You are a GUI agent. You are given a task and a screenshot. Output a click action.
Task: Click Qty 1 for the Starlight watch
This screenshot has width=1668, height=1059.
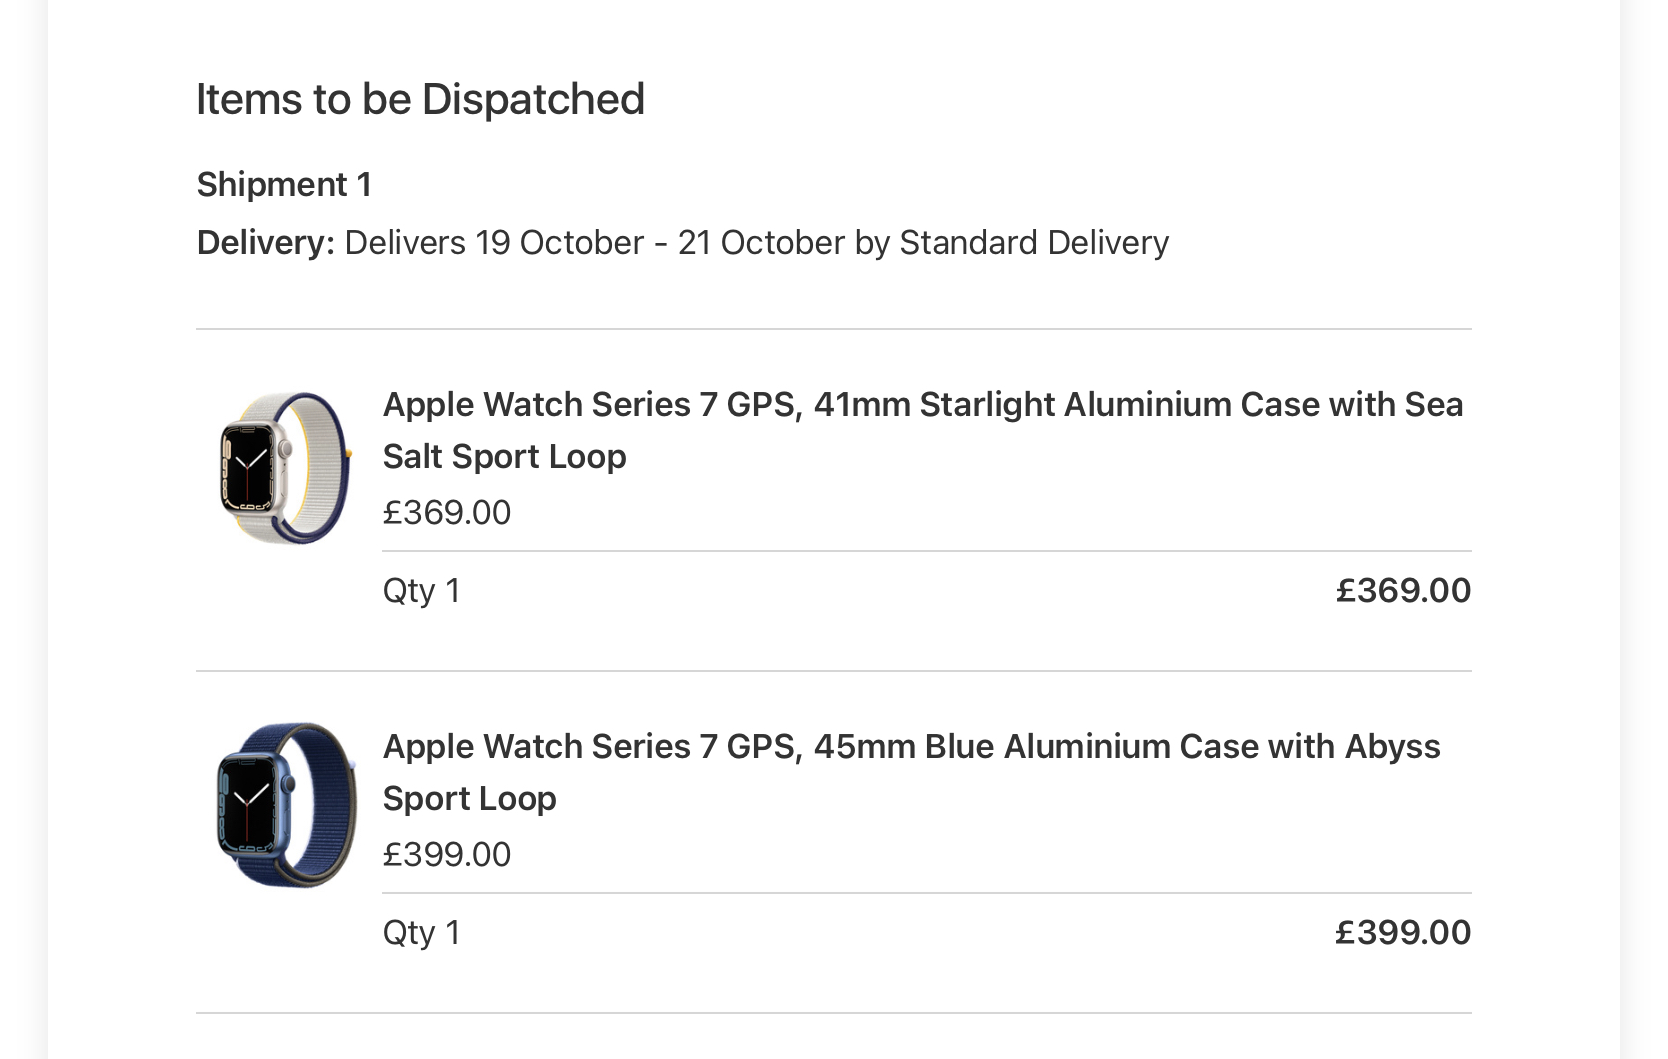[421, 591]
